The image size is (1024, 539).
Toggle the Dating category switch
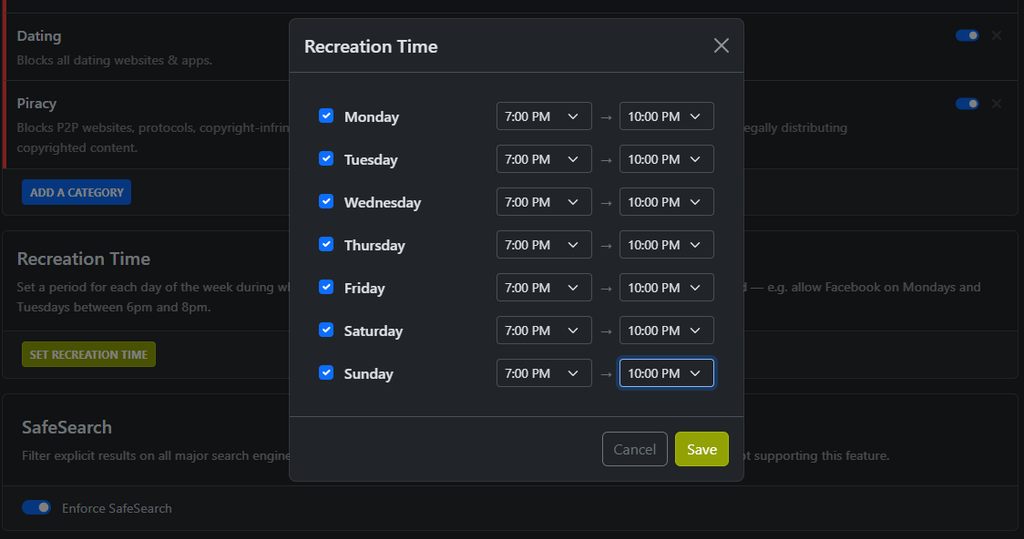point(967,35)
